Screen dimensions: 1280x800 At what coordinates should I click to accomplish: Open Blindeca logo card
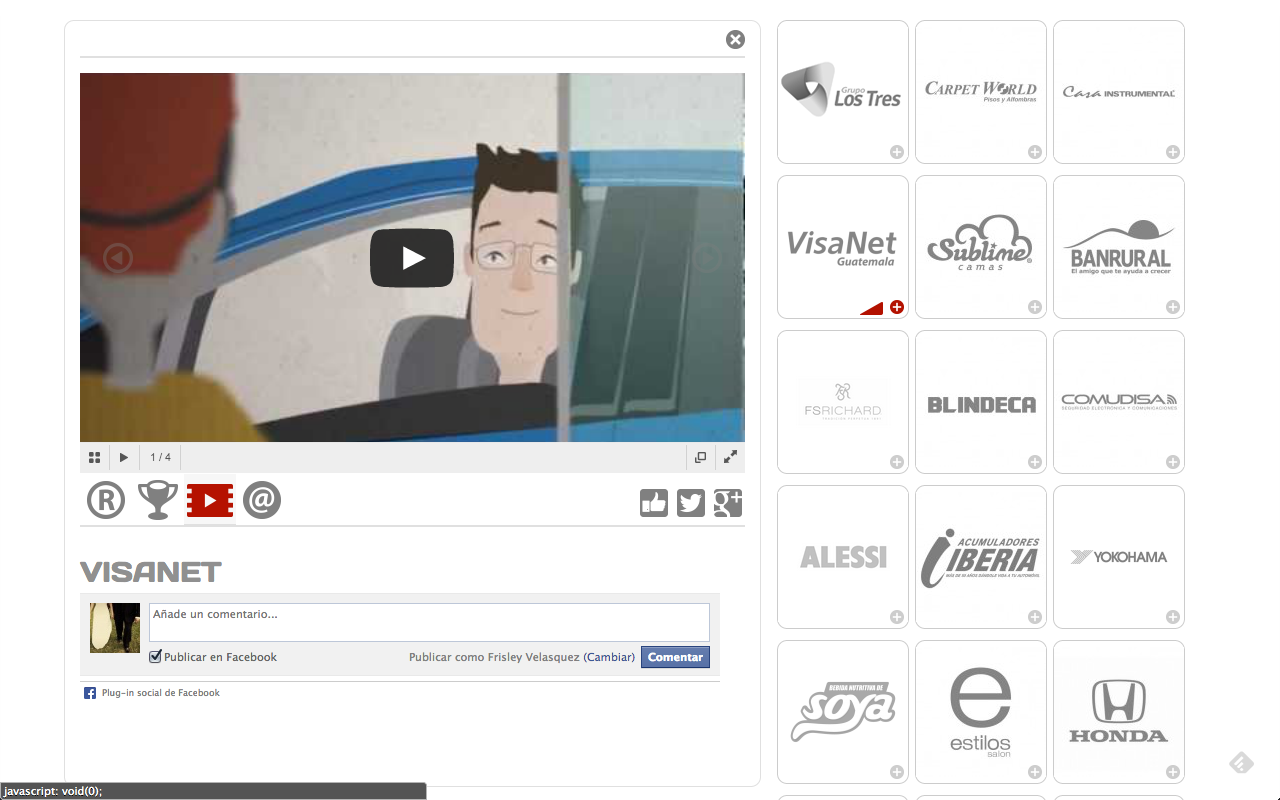[x=981, y=402]
